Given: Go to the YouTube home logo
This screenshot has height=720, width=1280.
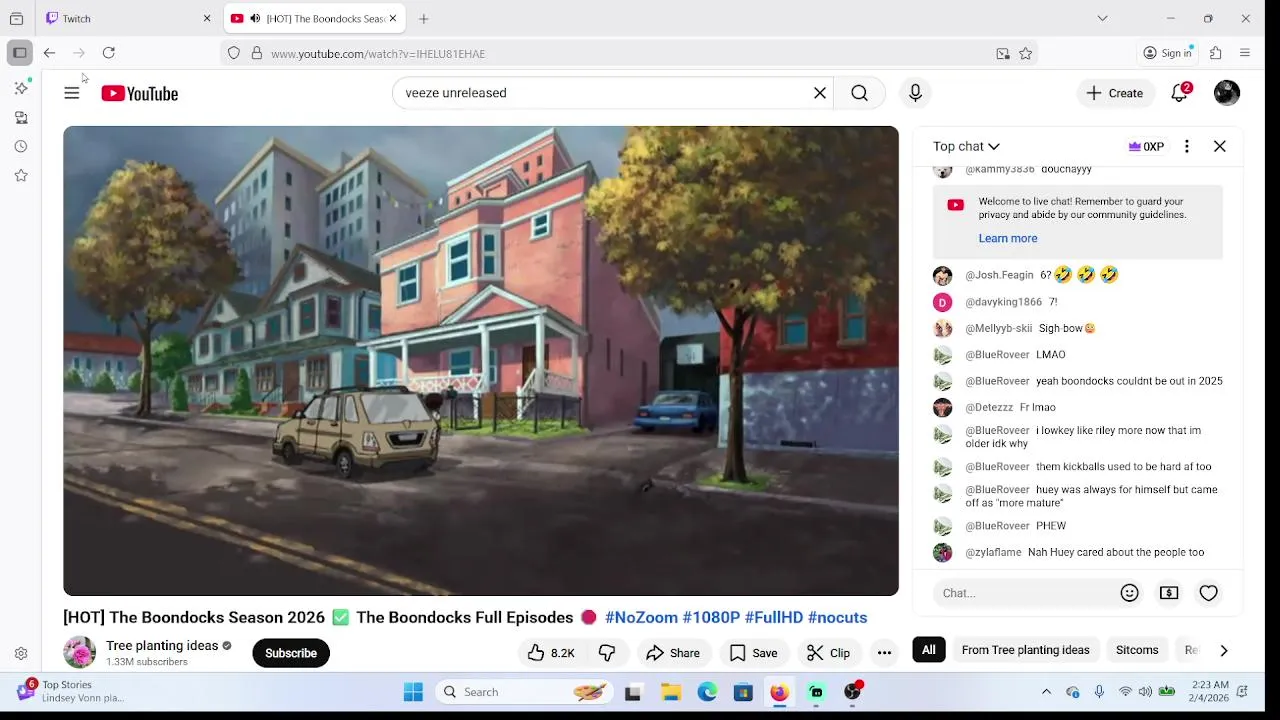Looking at the screenshot, I should (140, 93).
